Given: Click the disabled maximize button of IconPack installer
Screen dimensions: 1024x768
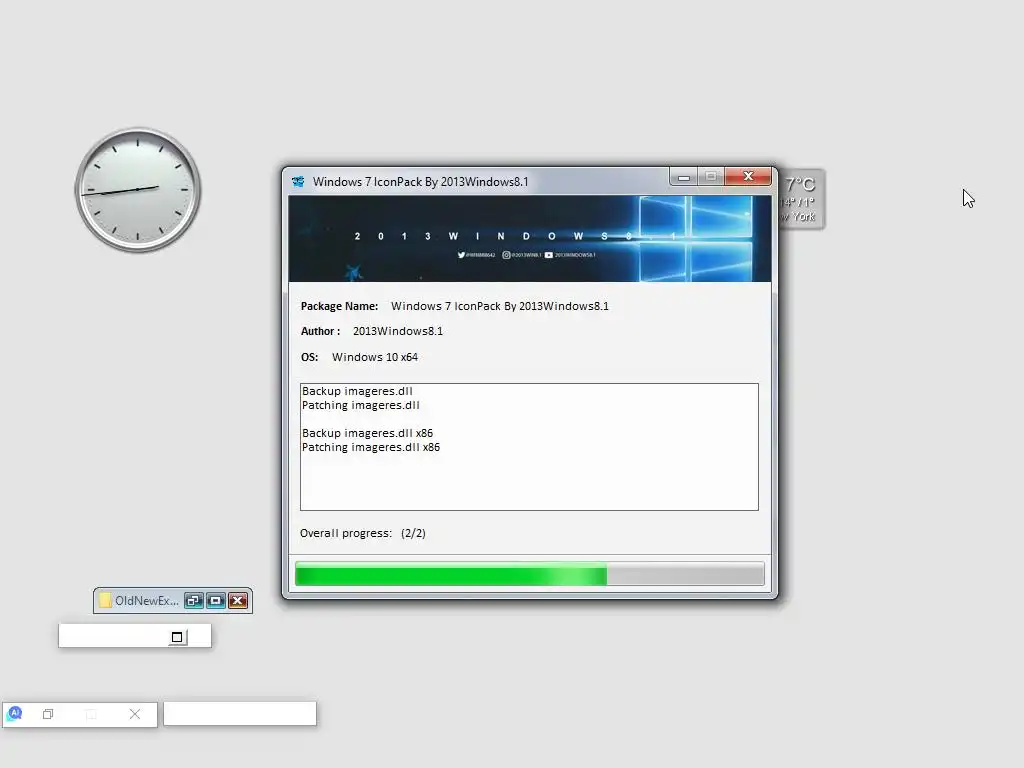Looking at the screenshot, I should click(711, 176).
